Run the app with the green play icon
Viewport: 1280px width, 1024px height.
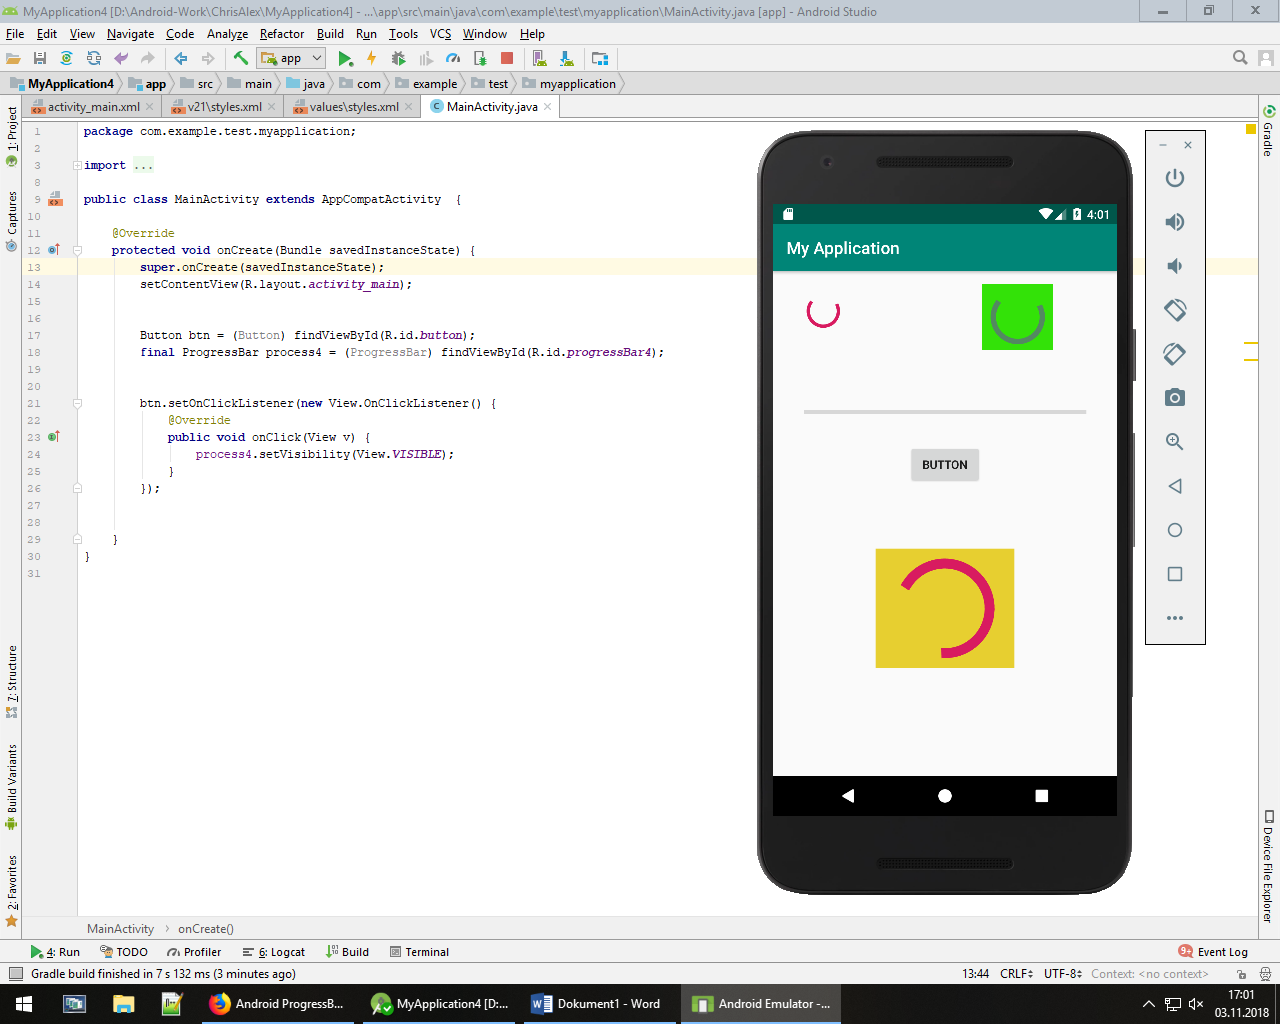tap(345, 59)
